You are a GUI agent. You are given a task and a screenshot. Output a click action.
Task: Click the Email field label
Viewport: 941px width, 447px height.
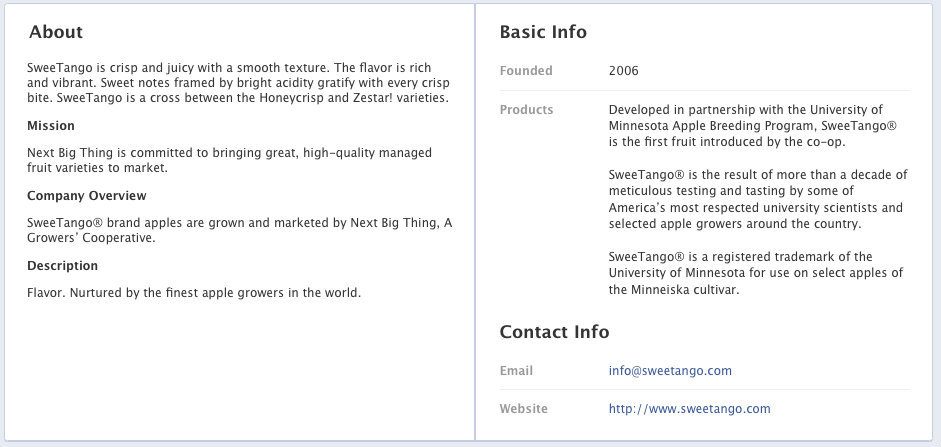(x=516, y=371)
